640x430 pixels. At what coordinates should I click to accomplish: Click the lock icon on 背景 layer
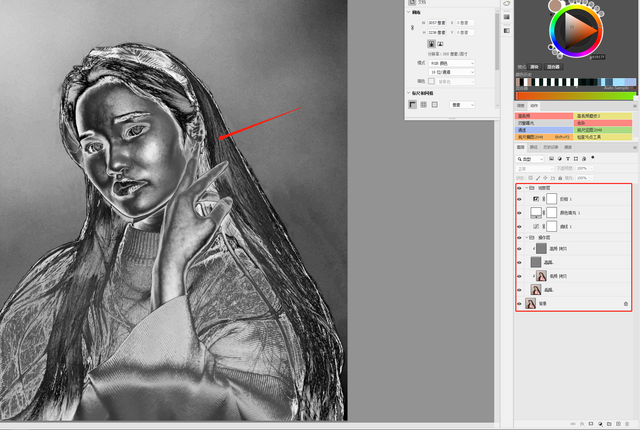[626, 303]
